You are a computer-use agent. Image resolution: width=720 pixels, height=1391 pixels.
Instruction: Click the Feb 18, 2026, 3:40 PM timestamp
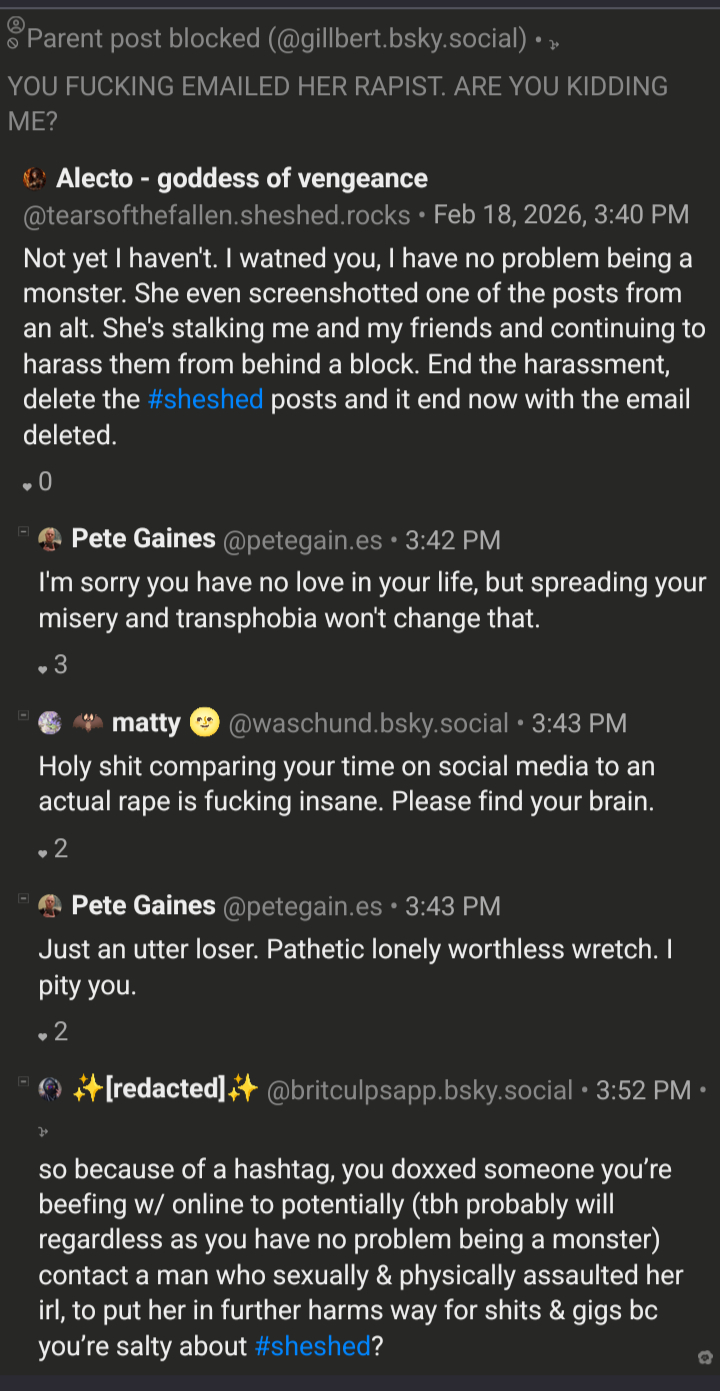(561, 215)
